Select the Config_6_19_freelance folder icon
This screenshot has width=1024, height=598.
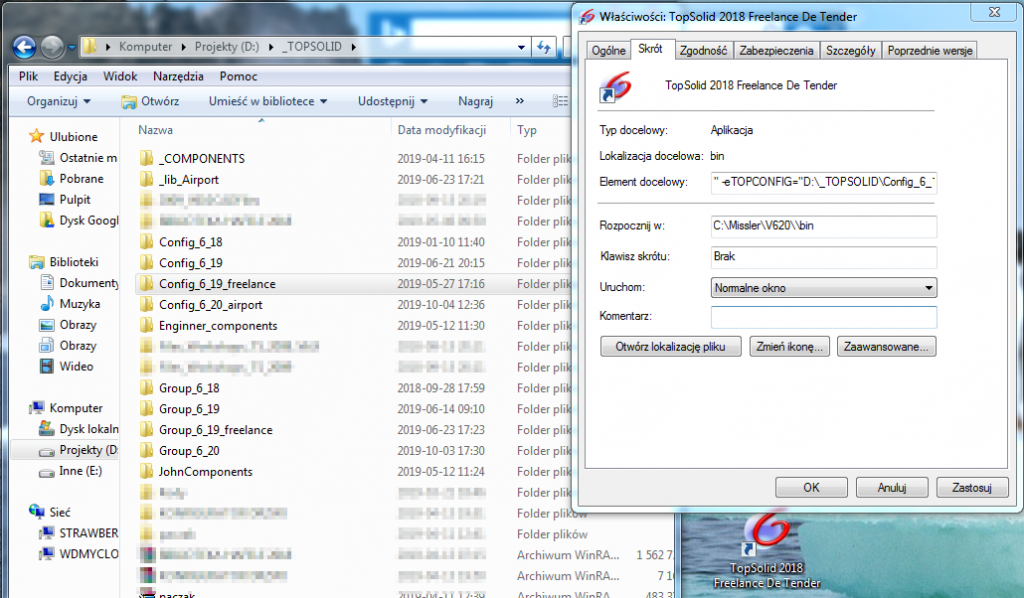146,283
